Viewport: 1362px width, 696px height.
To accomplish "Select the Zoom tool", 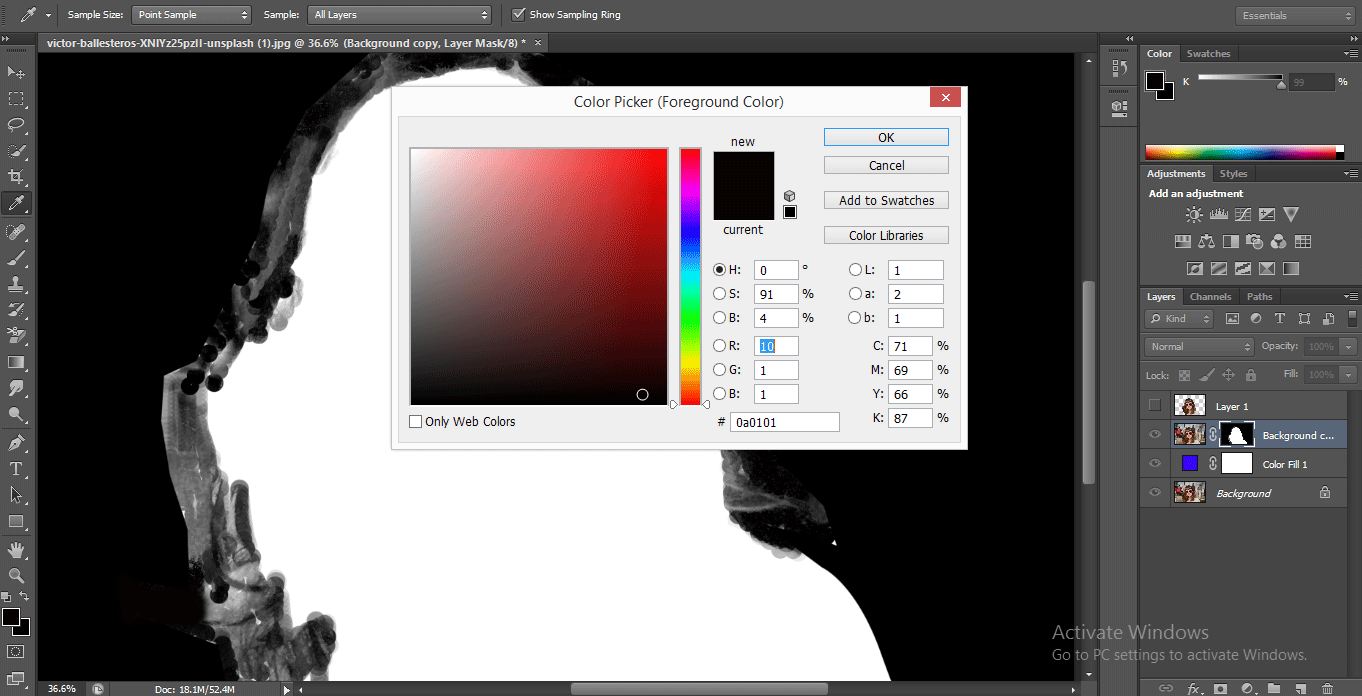I will pos(17,576).
